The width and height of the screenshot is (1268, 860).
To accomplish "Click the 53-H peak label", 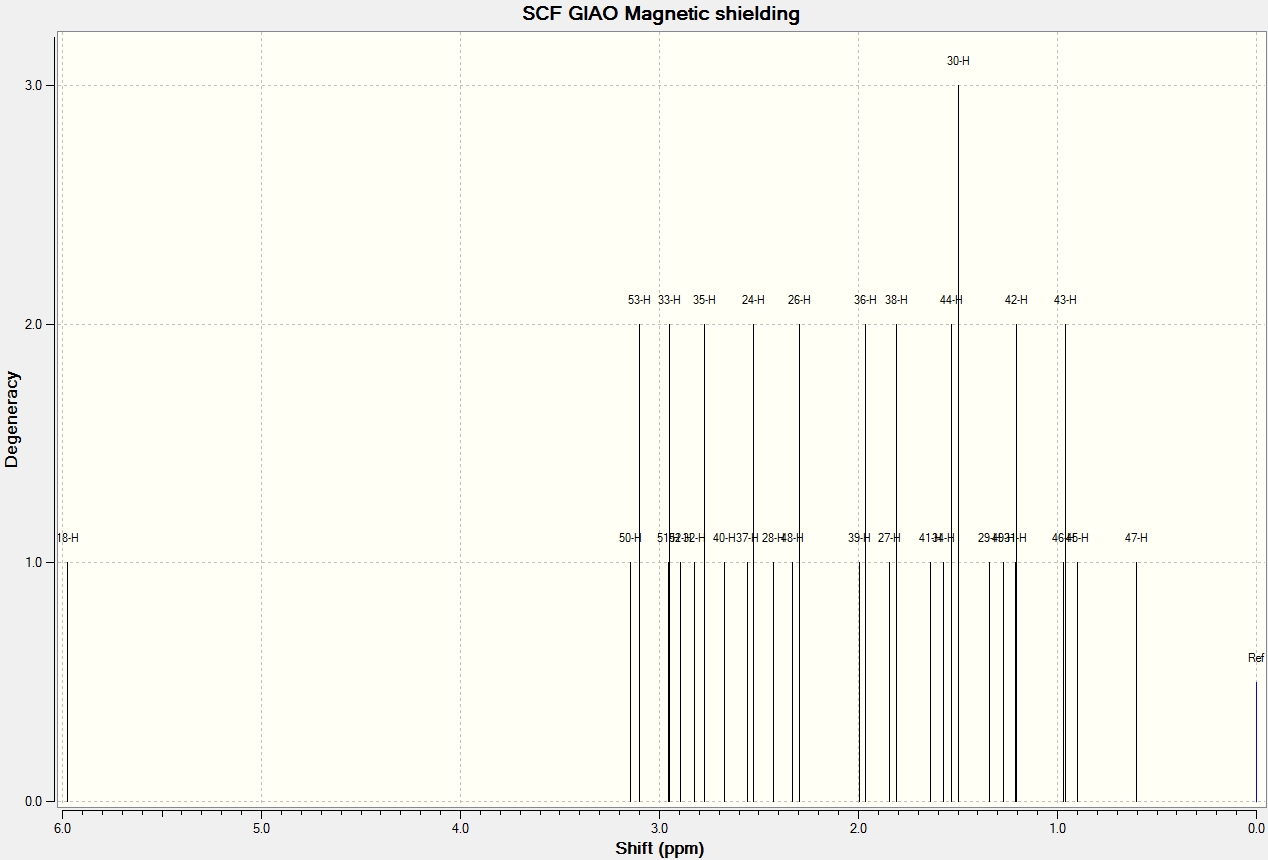I will click(x=639, y=300).
